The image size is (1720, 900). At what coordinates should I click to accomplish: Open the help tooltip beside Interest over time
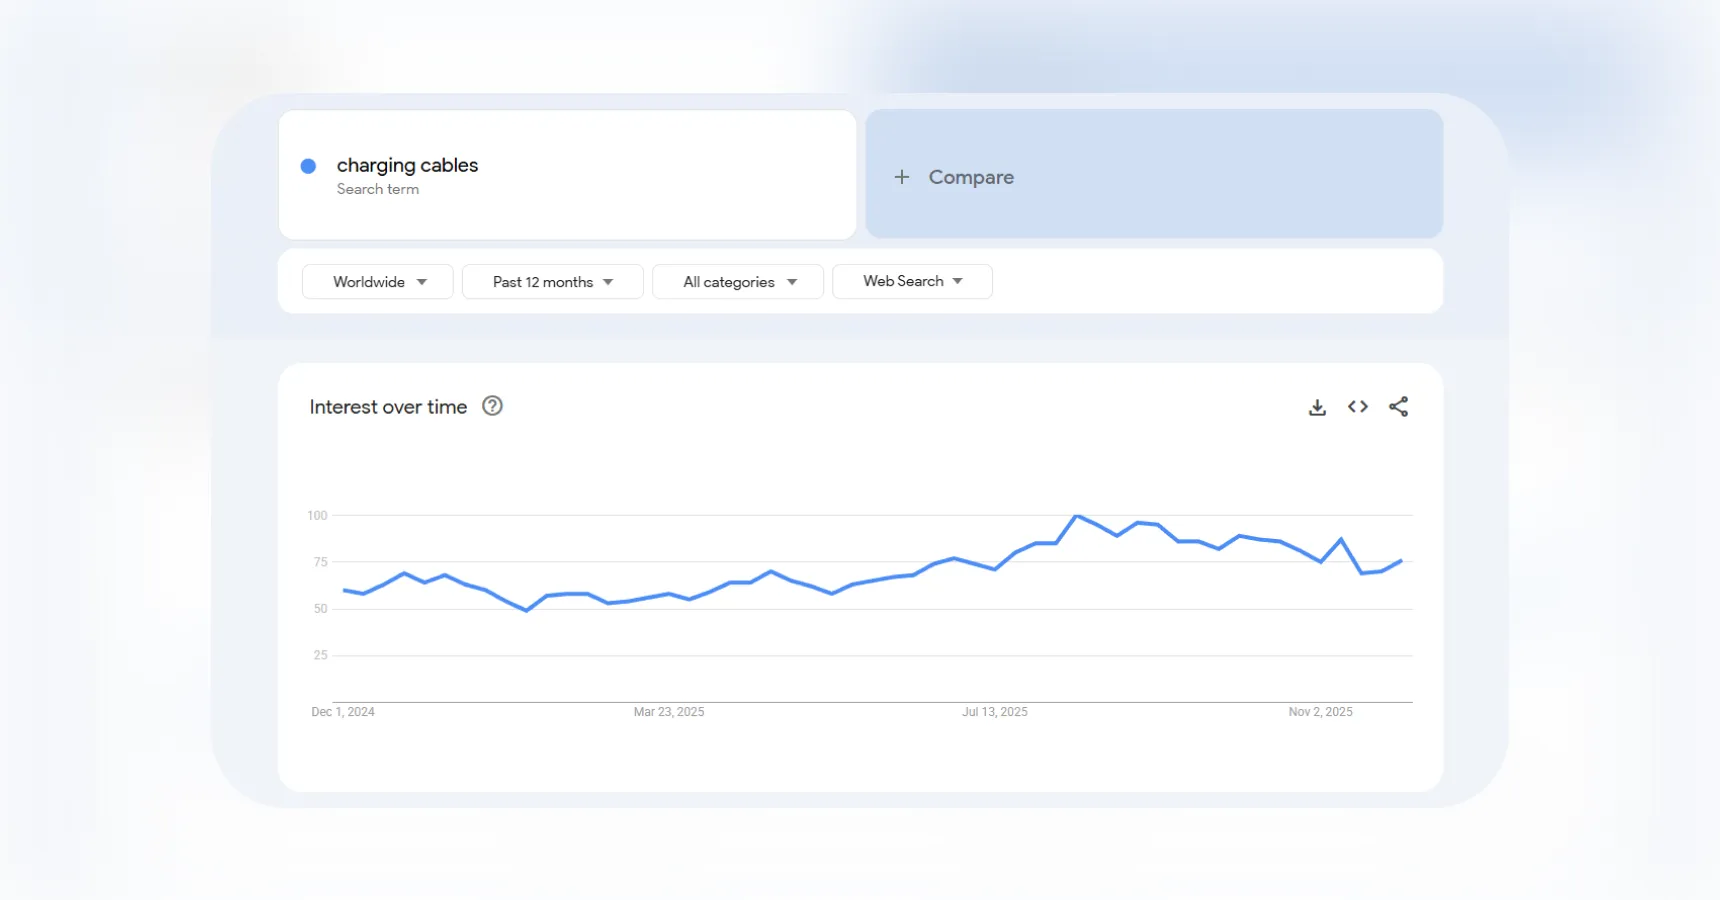(x=491, y=406)
